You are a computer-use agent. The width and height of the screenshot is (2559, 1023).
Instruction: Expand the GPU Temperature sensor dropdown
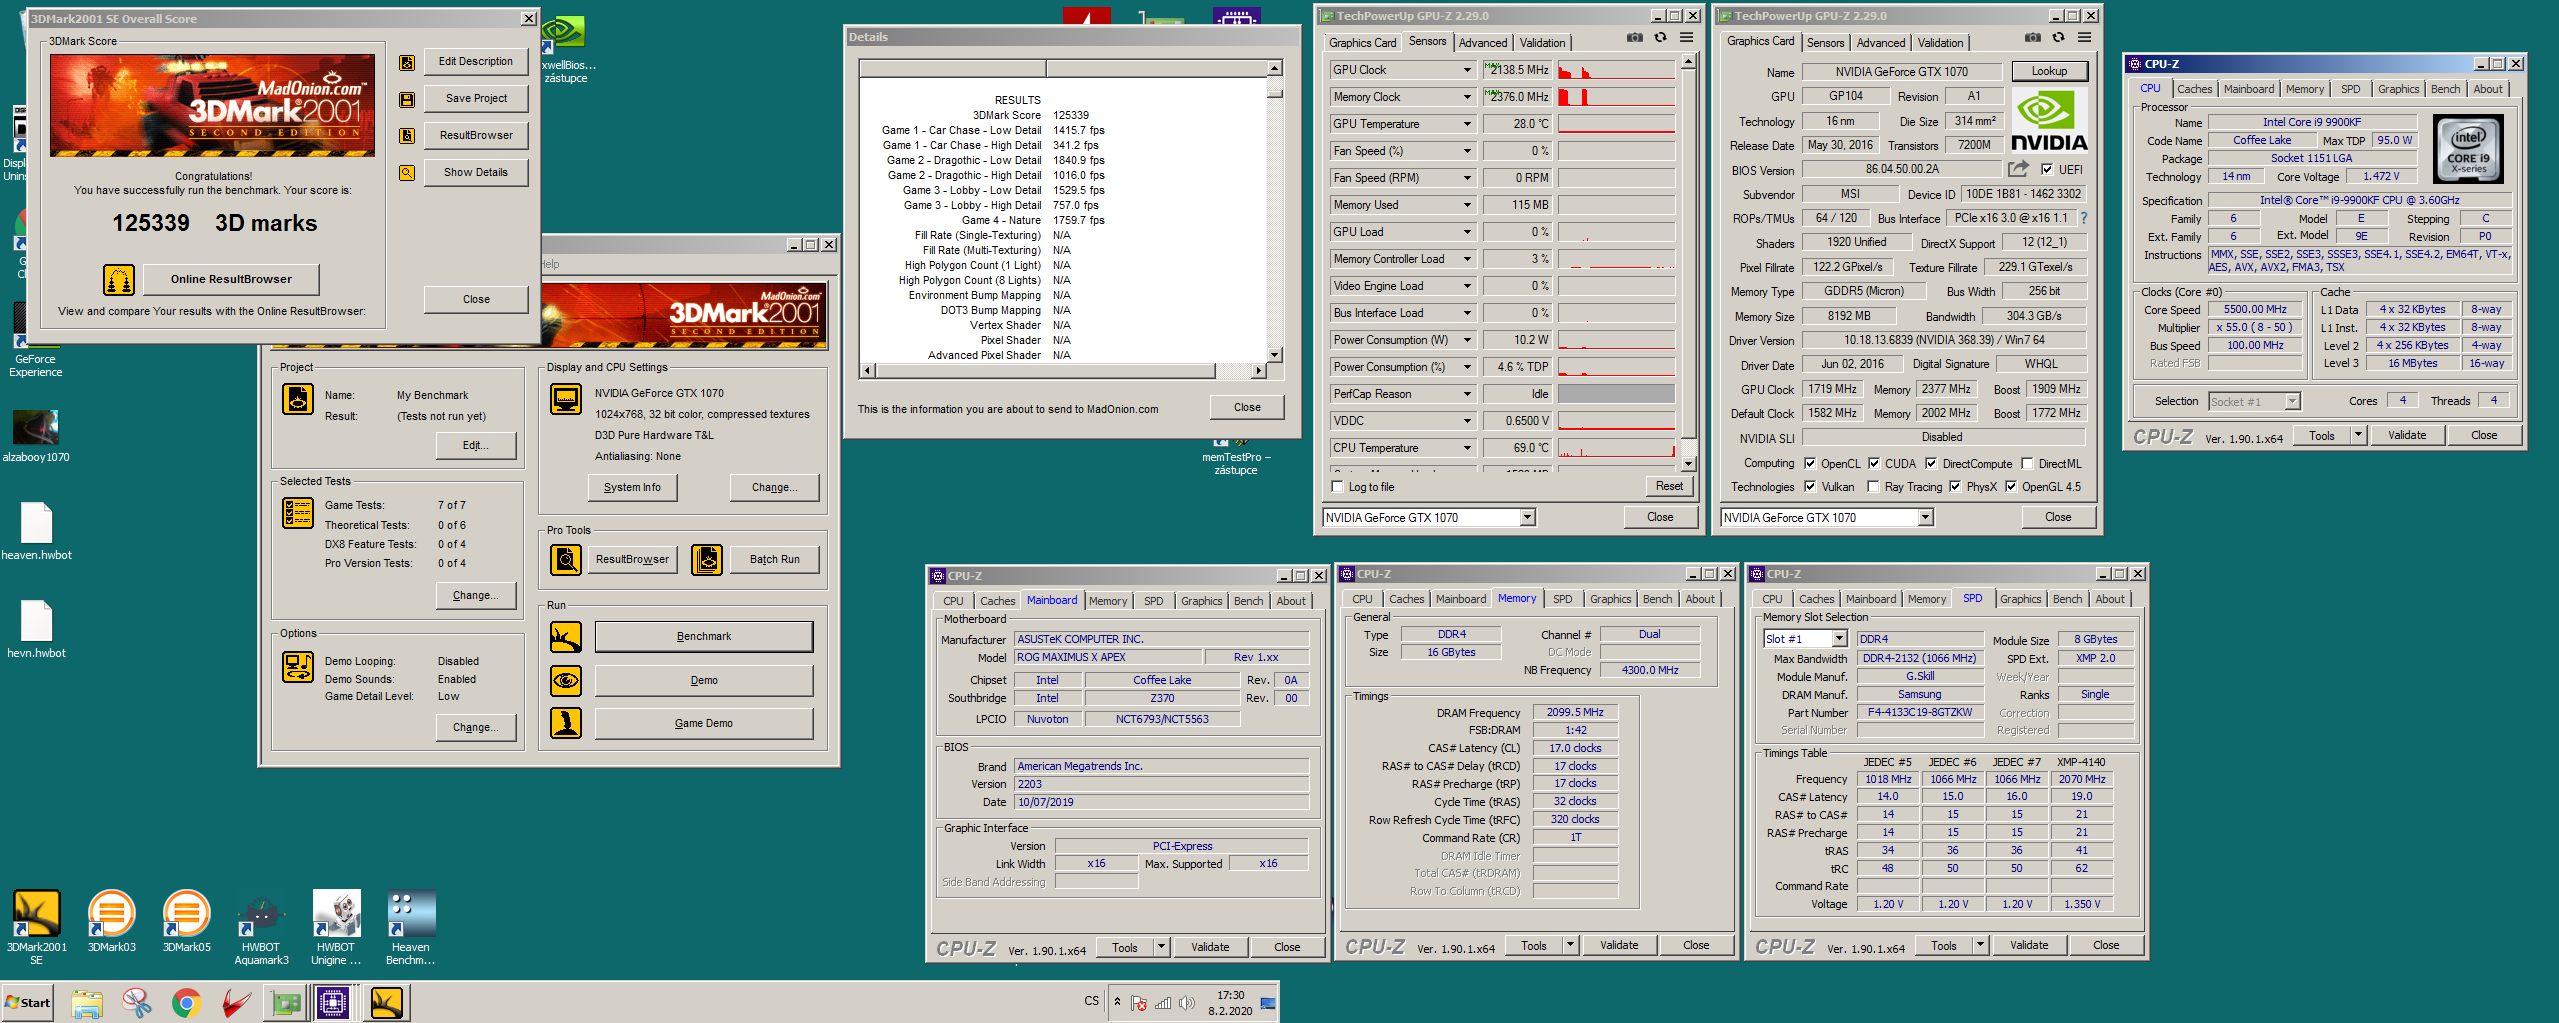(1467, 124)
